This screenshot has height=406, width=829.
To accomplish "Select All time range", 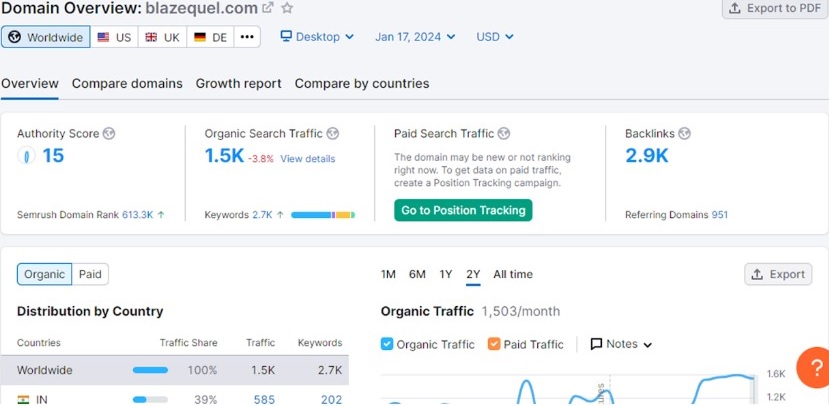I will click(x=513, y=274).
